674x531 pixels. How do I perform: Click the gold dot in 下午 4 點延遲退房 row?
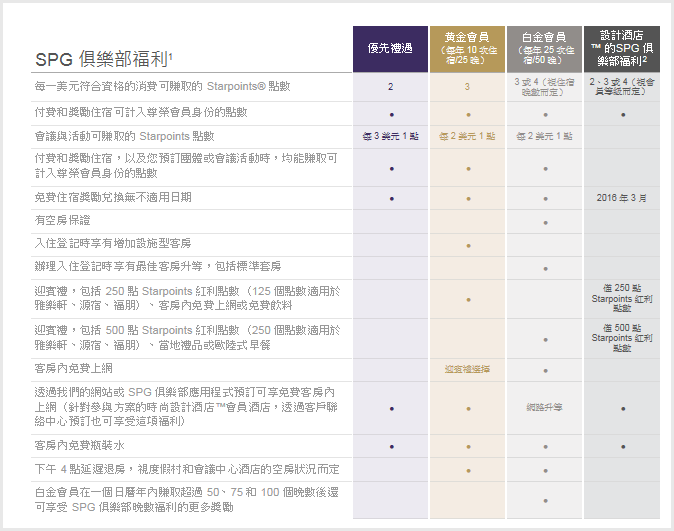(x=469, y=471)
